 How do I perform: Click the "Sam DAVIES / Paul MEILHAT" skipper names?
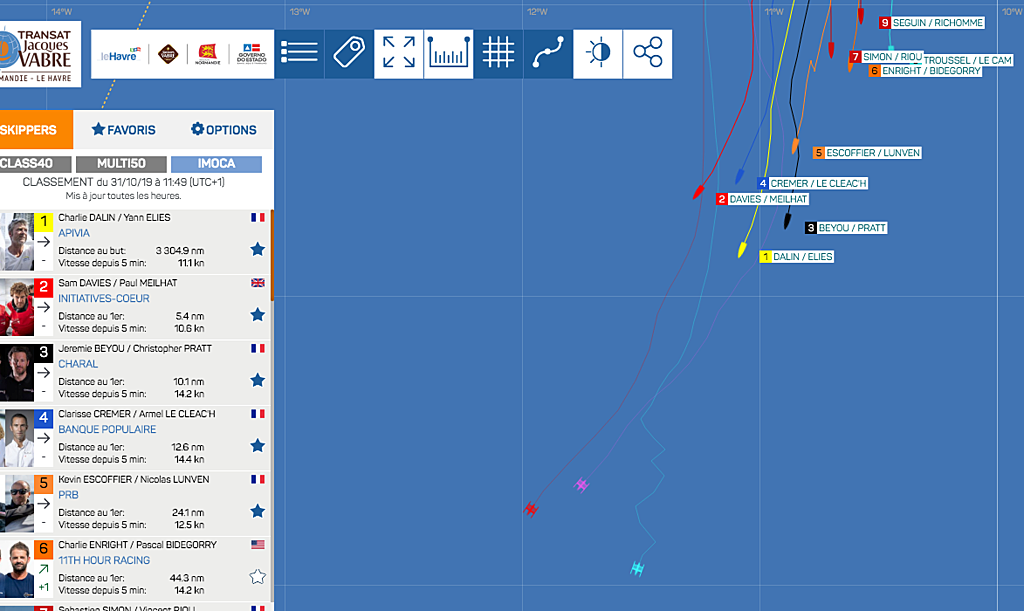[x=118, y=283]
